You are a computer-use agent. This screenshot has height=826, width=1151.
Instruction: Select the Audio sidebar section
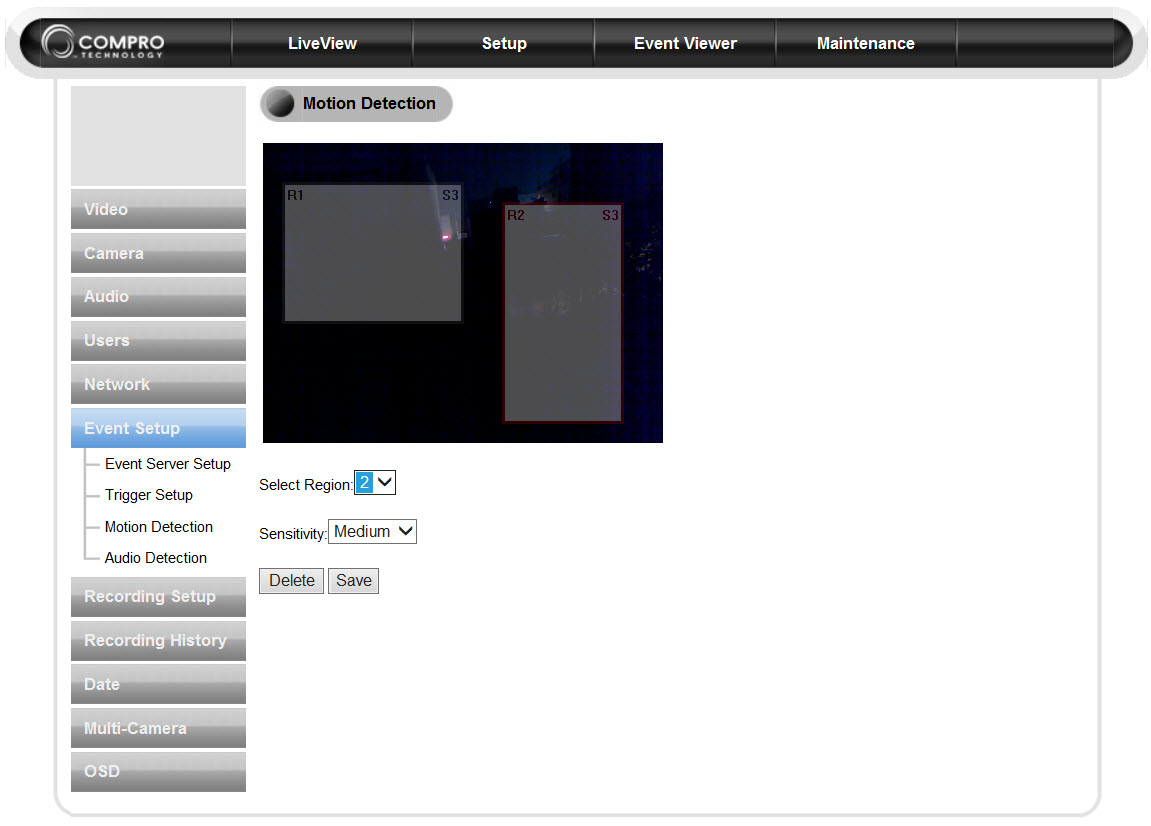159,297
